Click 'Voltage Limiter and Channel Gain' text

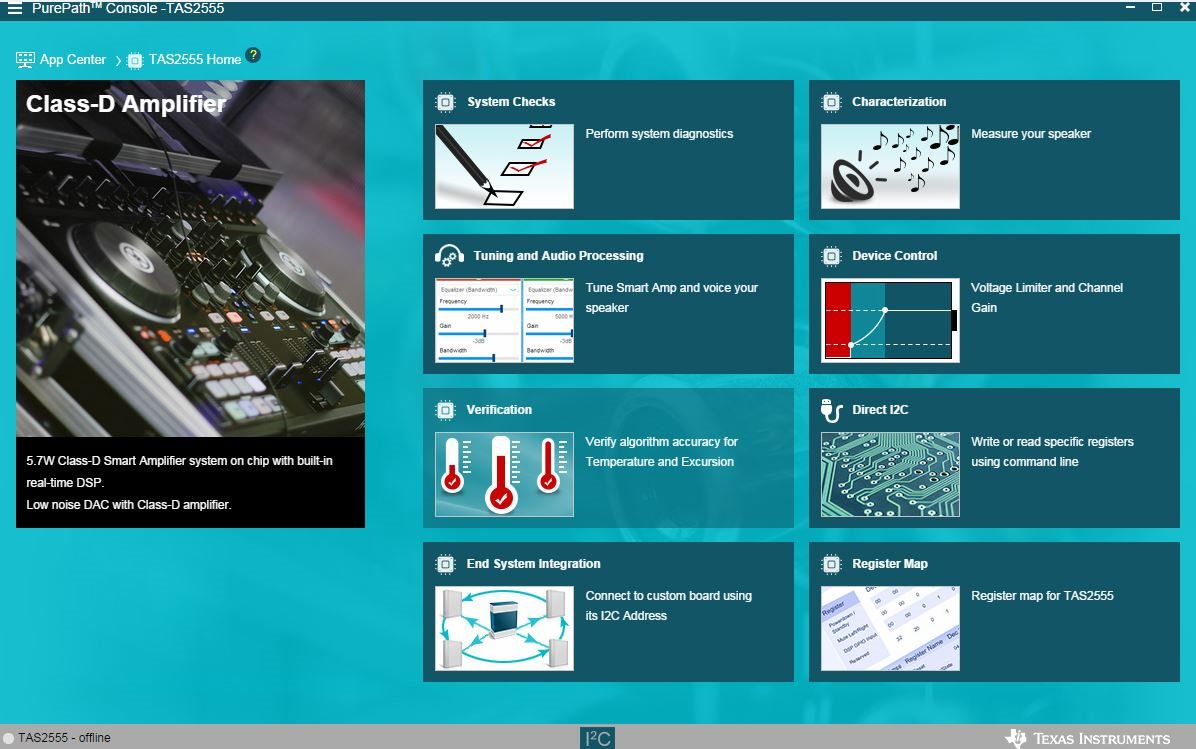pyautogui.click(x=1046, y=297)
